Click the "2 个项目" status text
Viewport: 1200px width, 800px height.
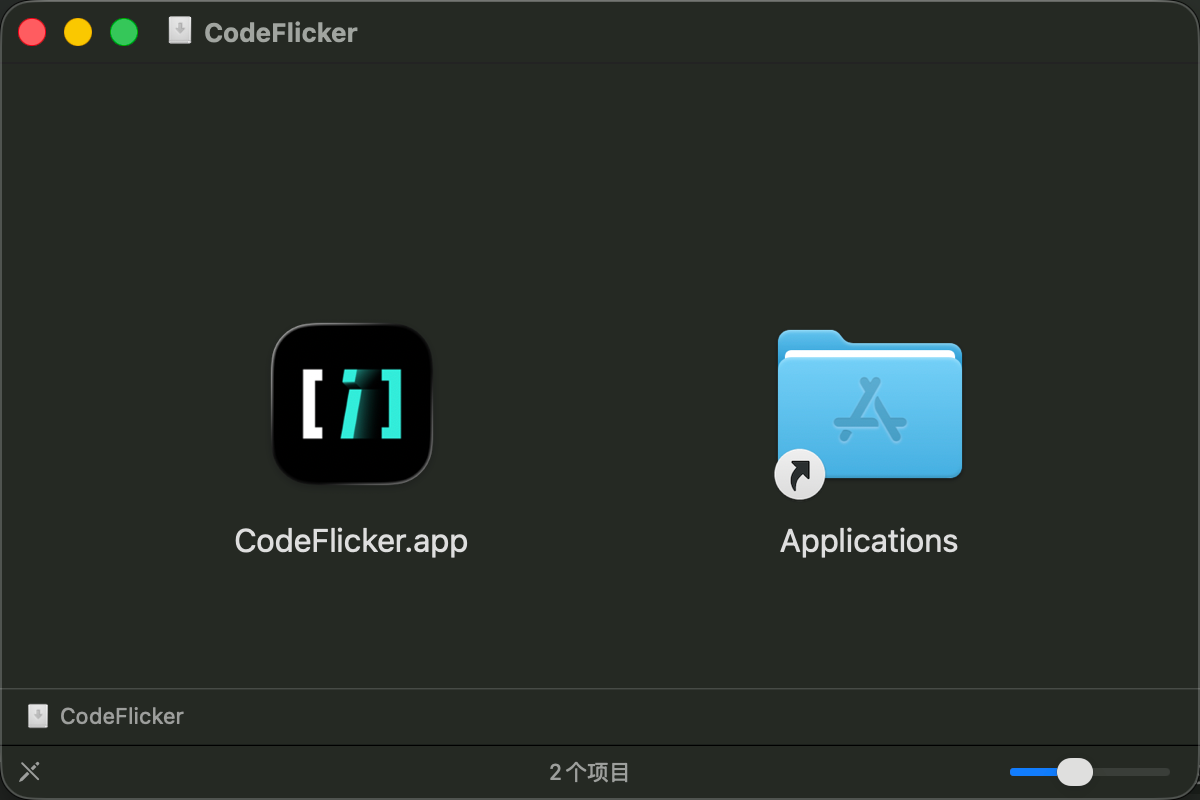click(590, 772)
